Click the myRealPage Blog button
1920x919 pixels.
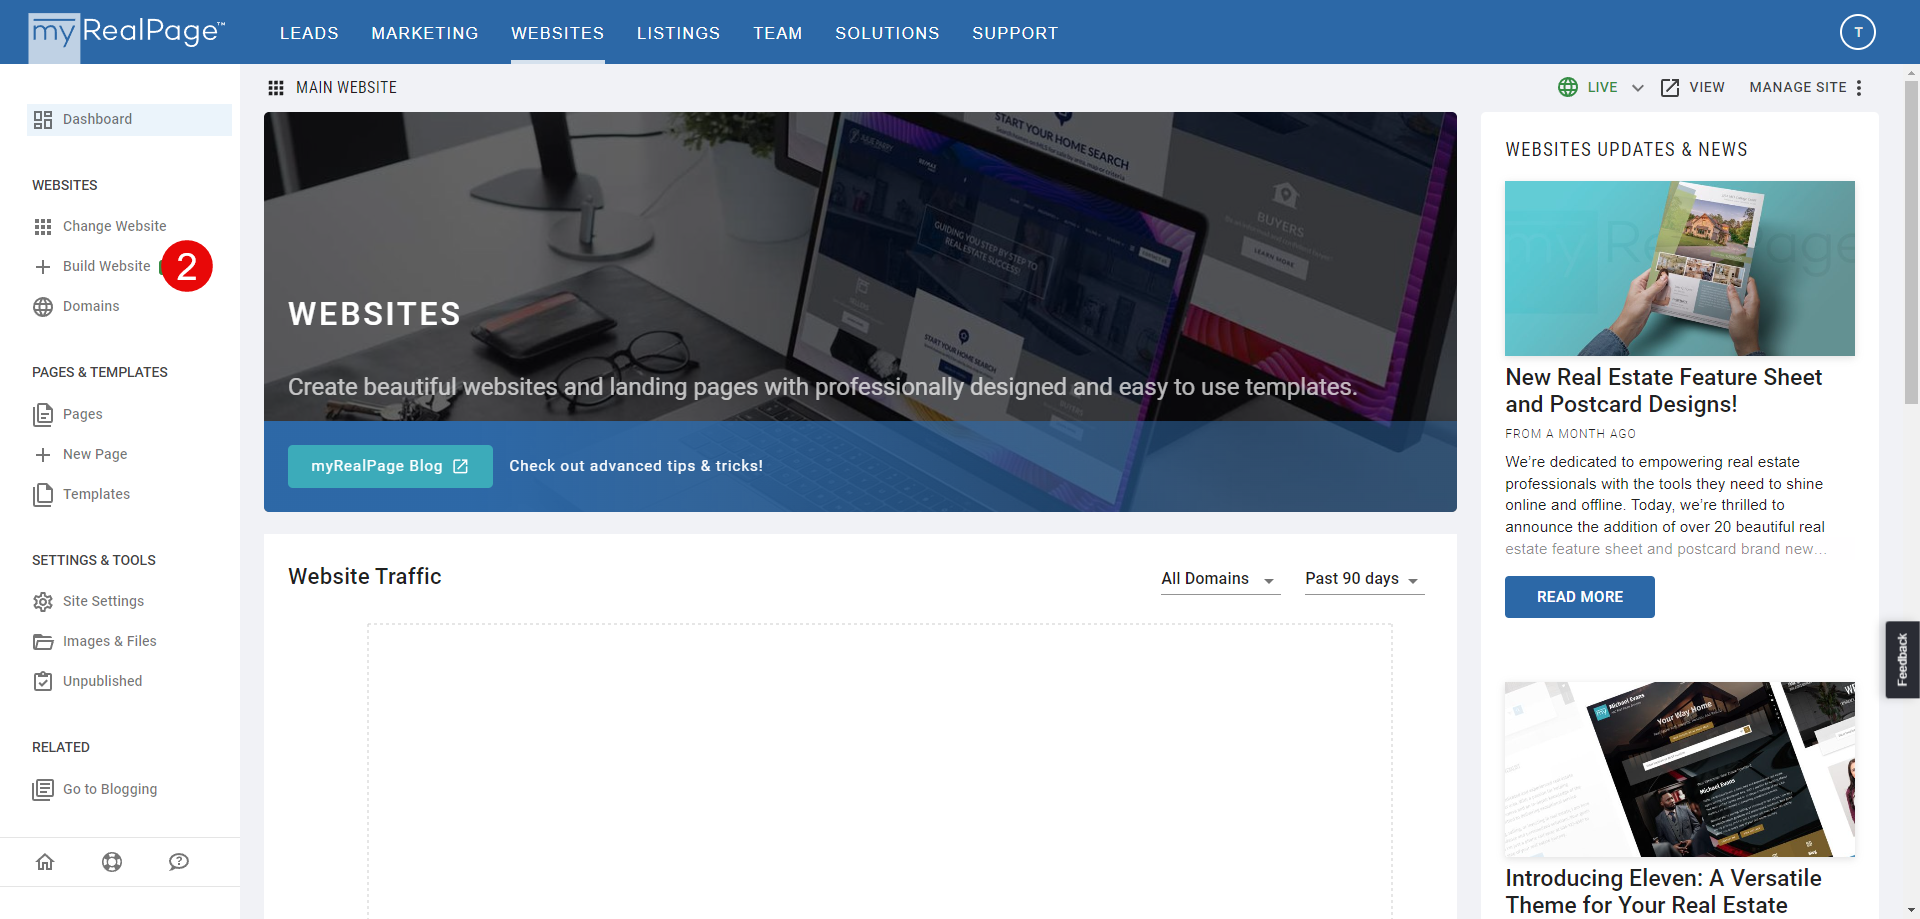390,466
